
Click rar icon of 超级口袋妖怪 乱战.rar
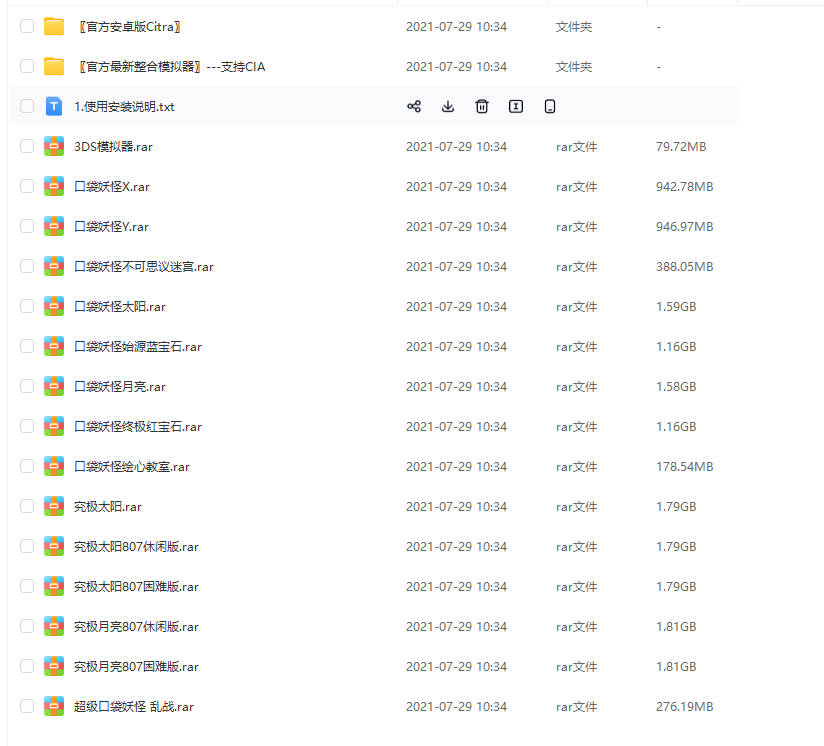[54, 706]
